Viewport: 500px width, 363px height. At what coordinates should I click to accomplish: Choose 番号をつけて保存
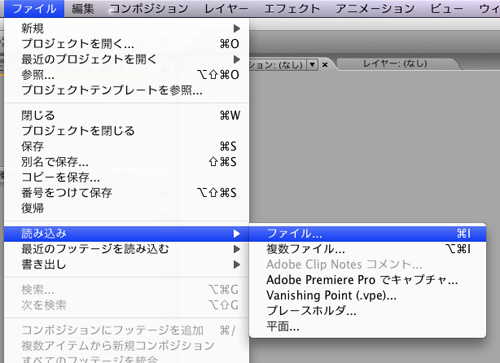pyautogui.click(x=127, y=193)
